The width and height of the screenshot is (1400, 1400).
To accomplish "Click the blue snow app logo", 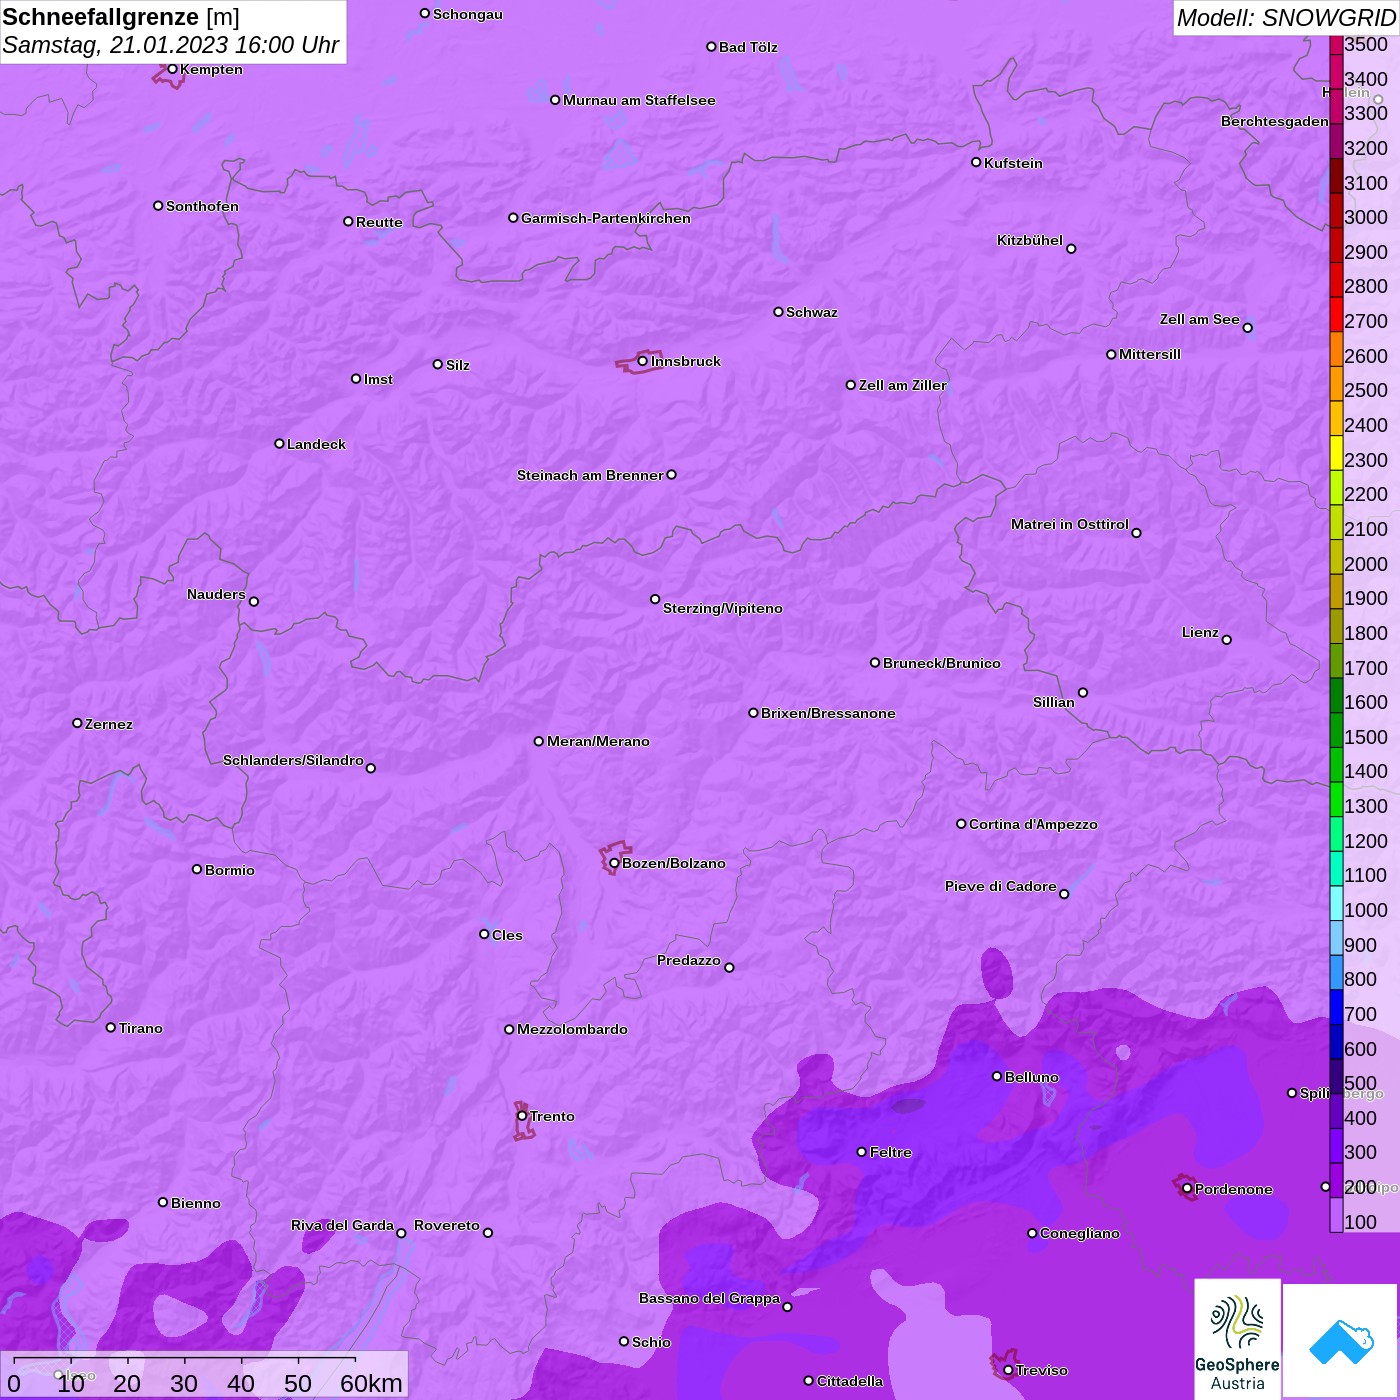I will point(1340,1341).
